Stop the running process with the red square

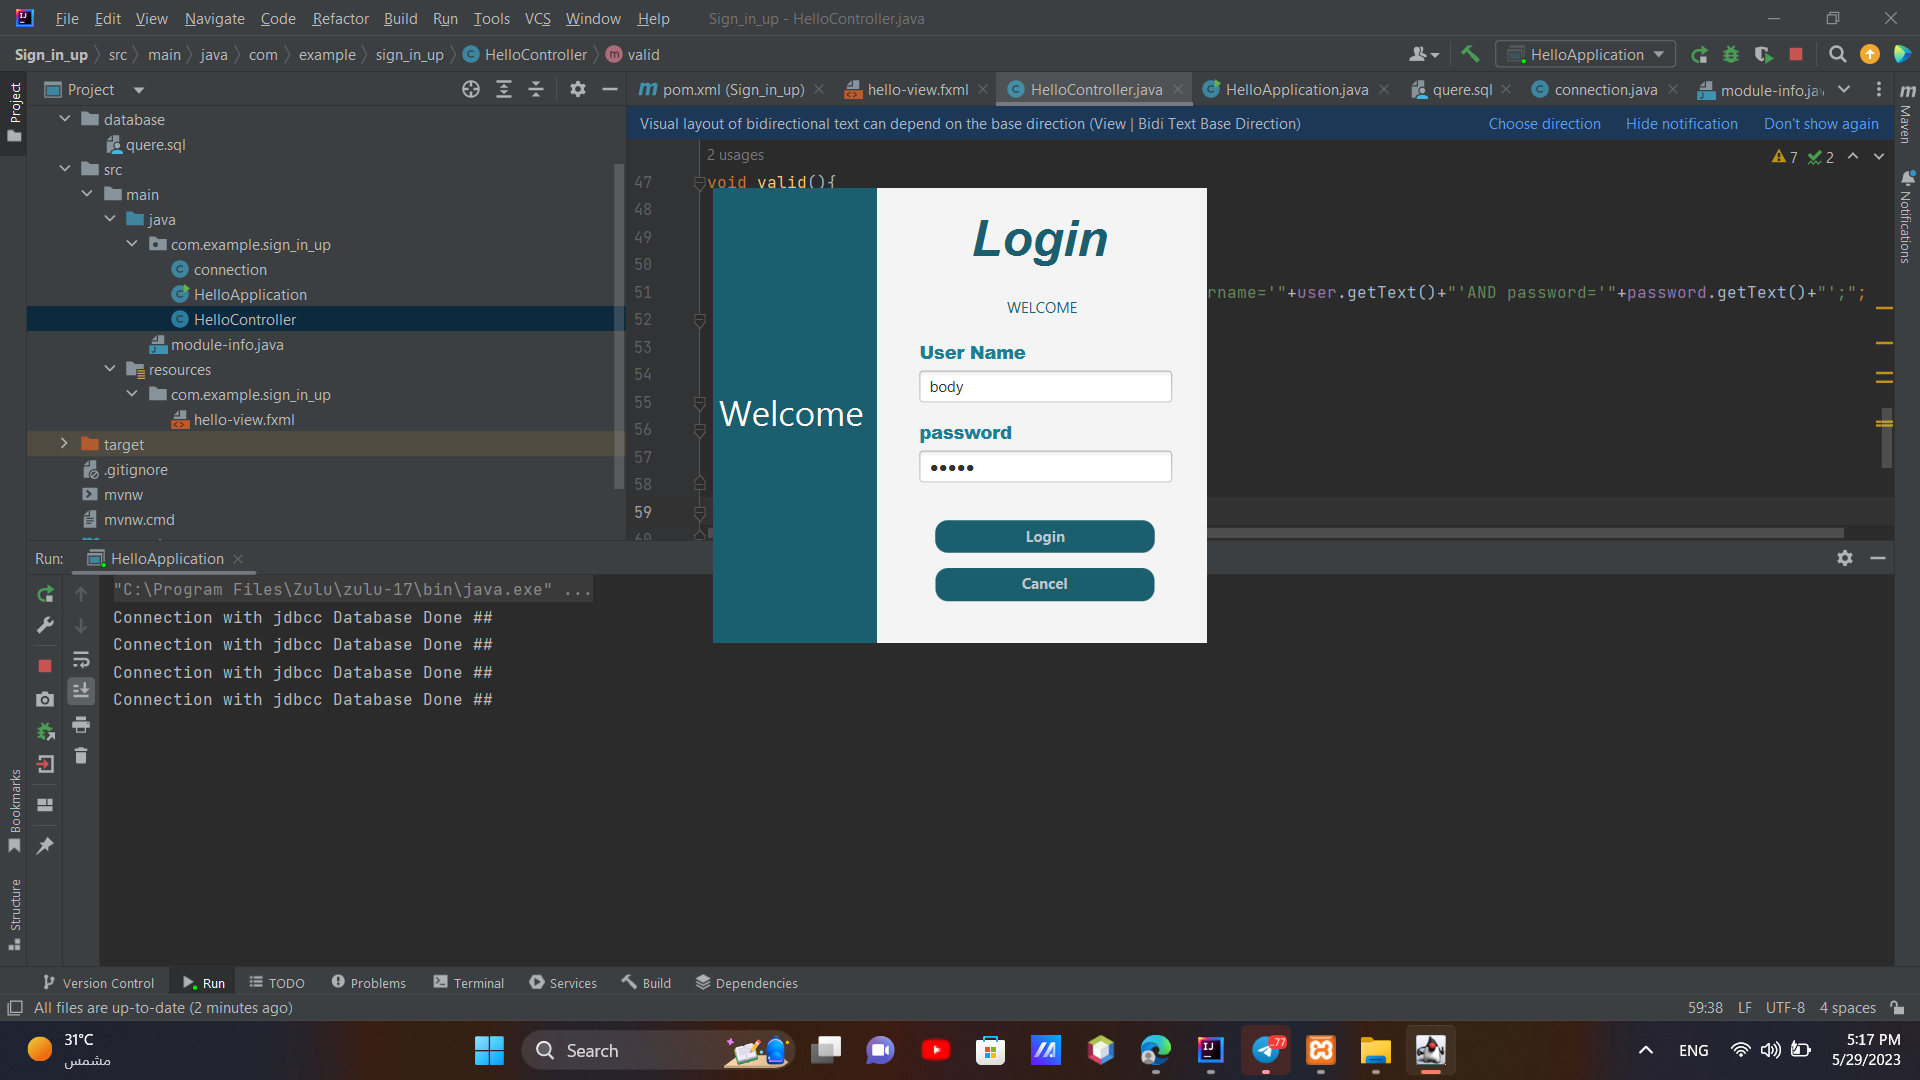point(1796,55)
